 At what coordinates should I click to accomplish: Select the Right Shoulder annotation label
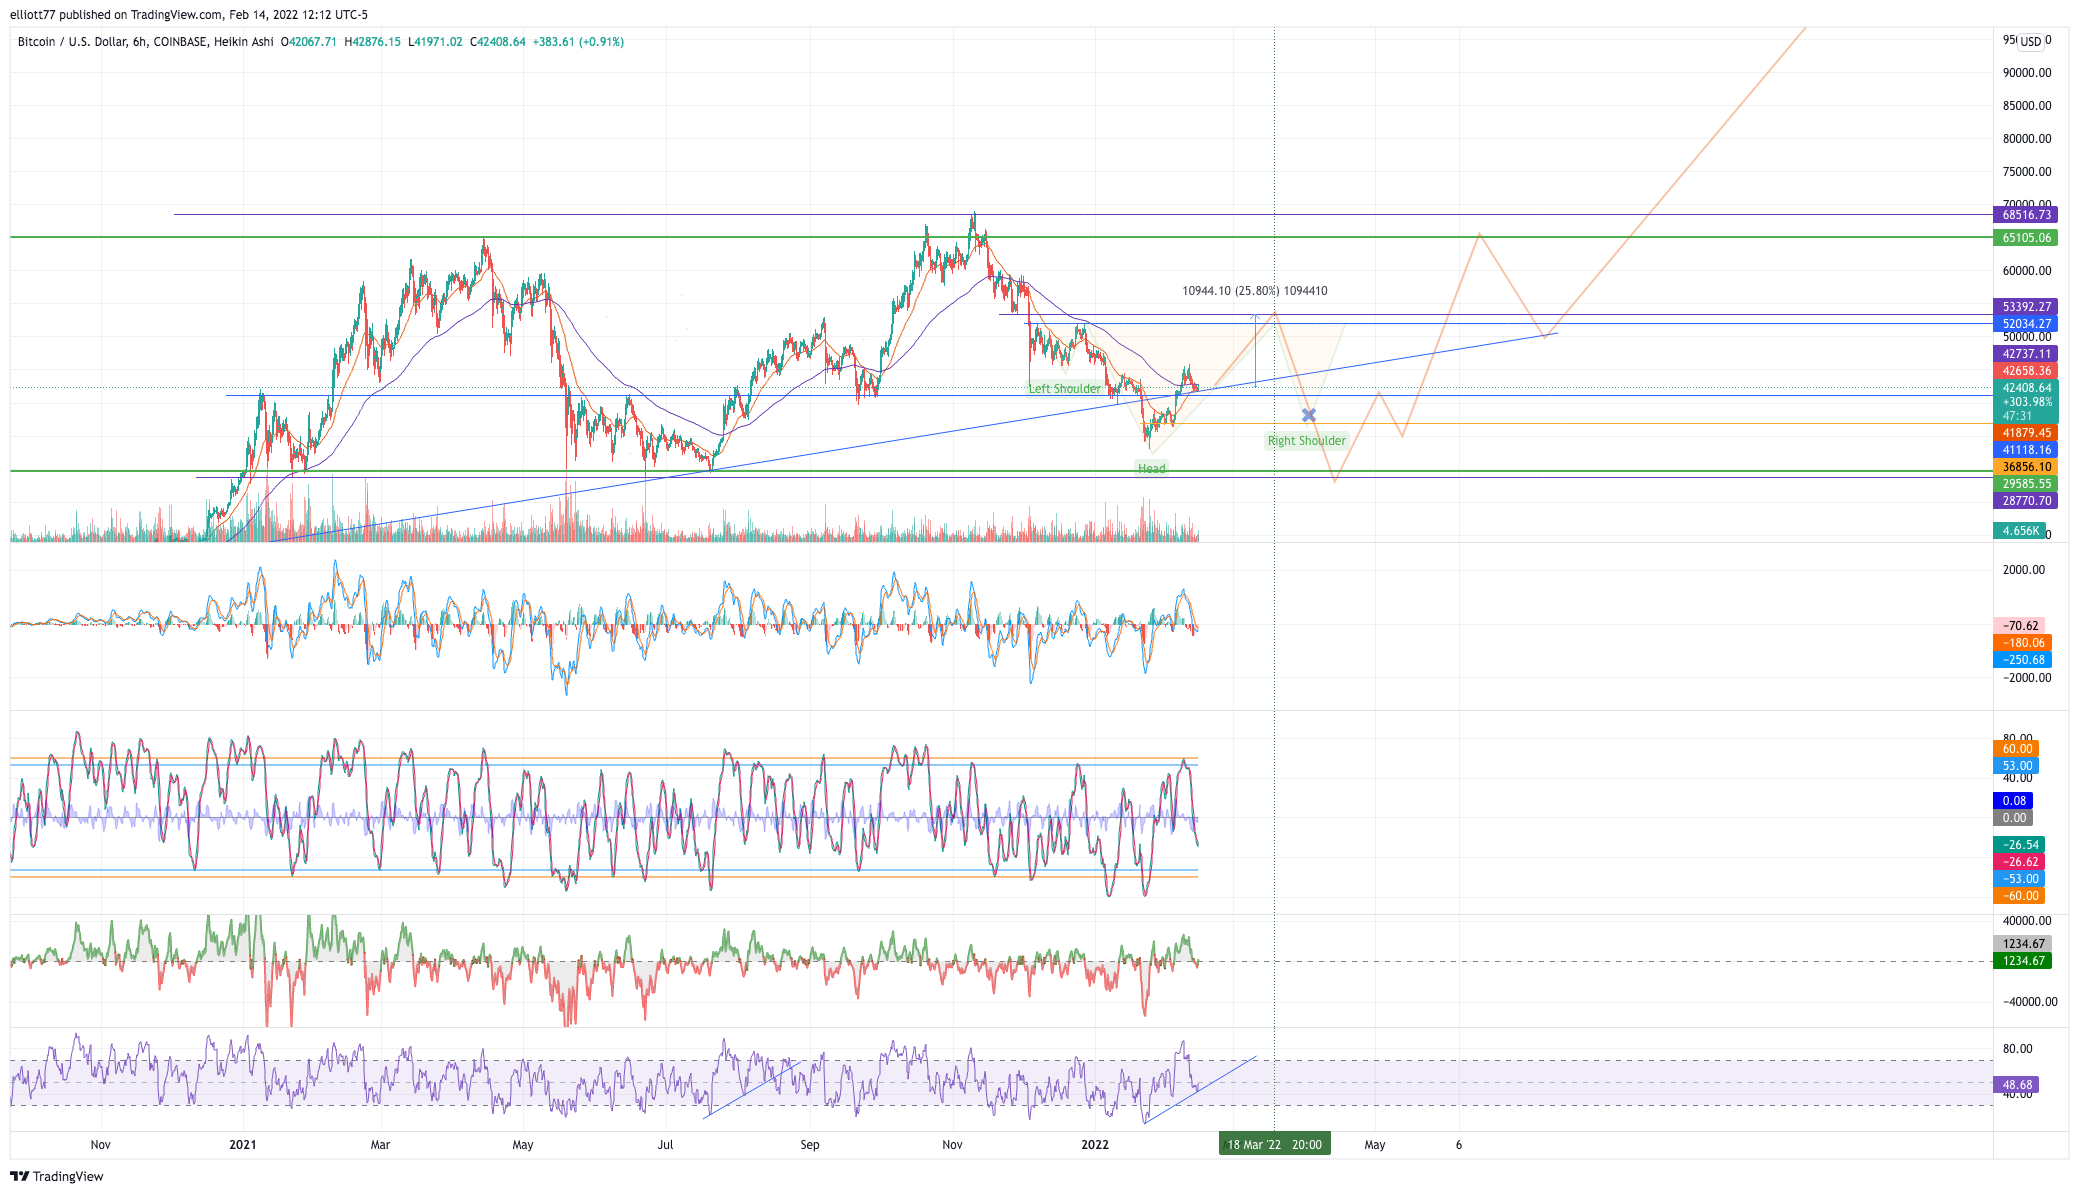[1306, 441]
